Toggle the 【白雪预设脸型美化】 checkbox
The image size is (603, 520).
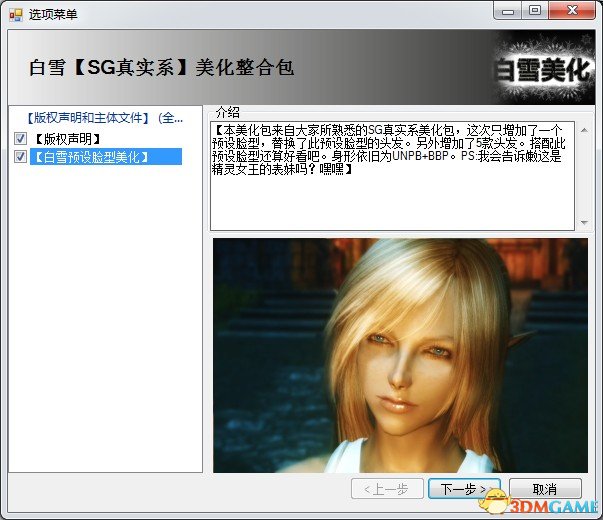click(x=20, y=157)
